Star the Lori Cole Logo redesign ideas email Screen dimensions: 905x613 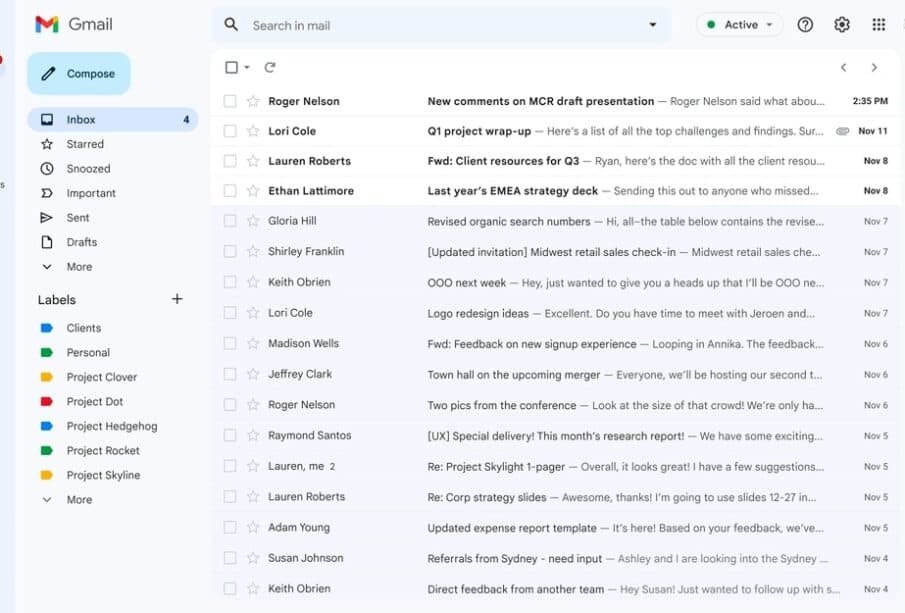[x=253, y=313]
